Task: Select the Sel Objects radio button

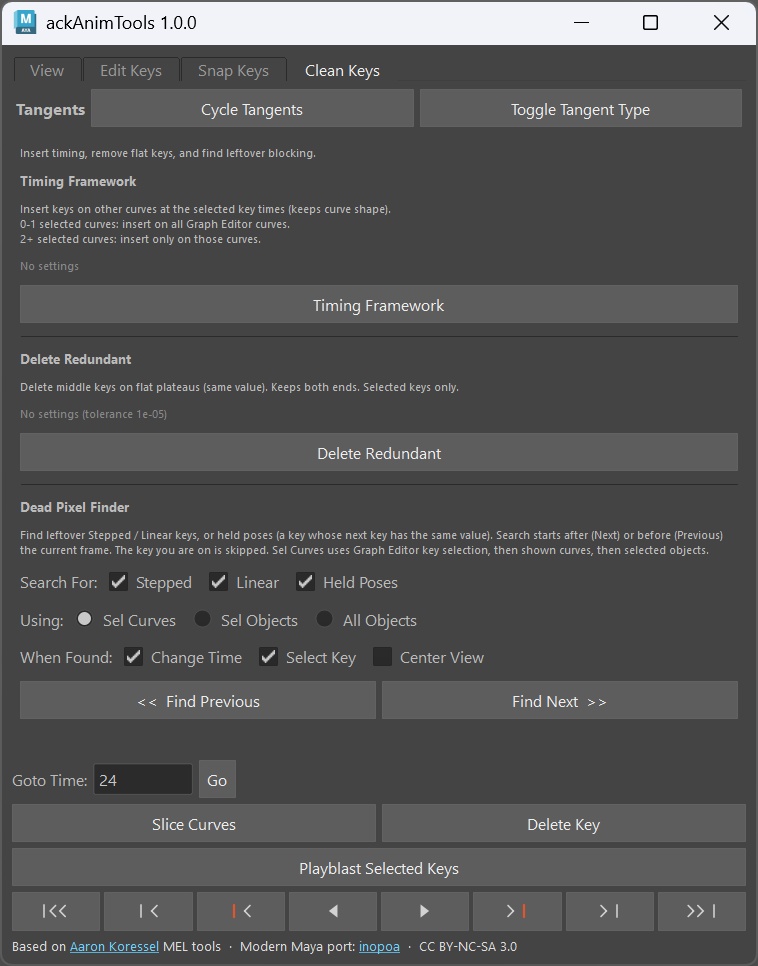Action: pyautogui.click(x=202, y=619)
